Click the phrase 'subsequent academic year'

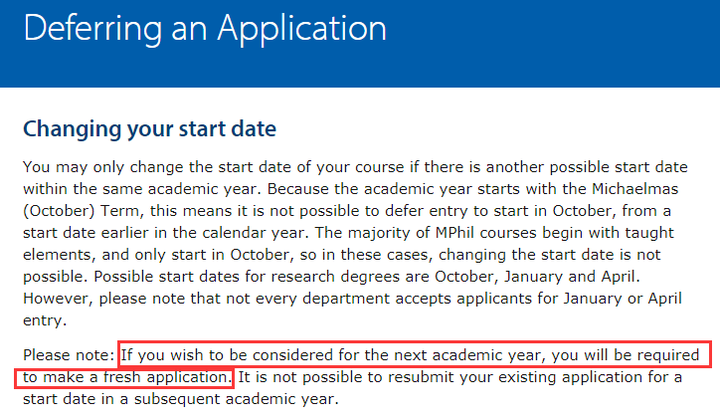pos(234,399)
